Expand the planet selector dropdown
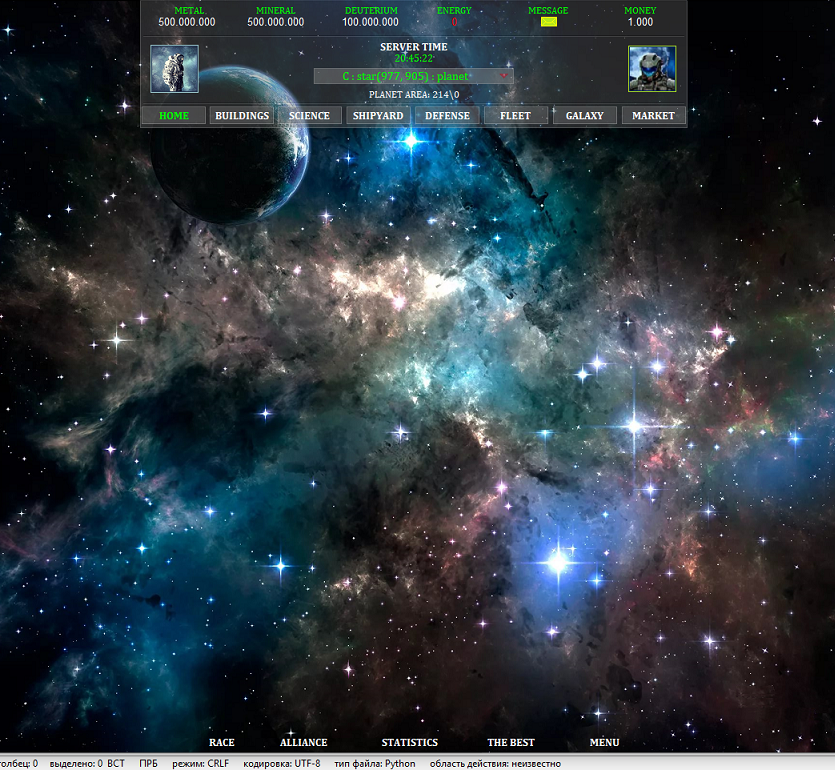 click(x=413, y=76)
